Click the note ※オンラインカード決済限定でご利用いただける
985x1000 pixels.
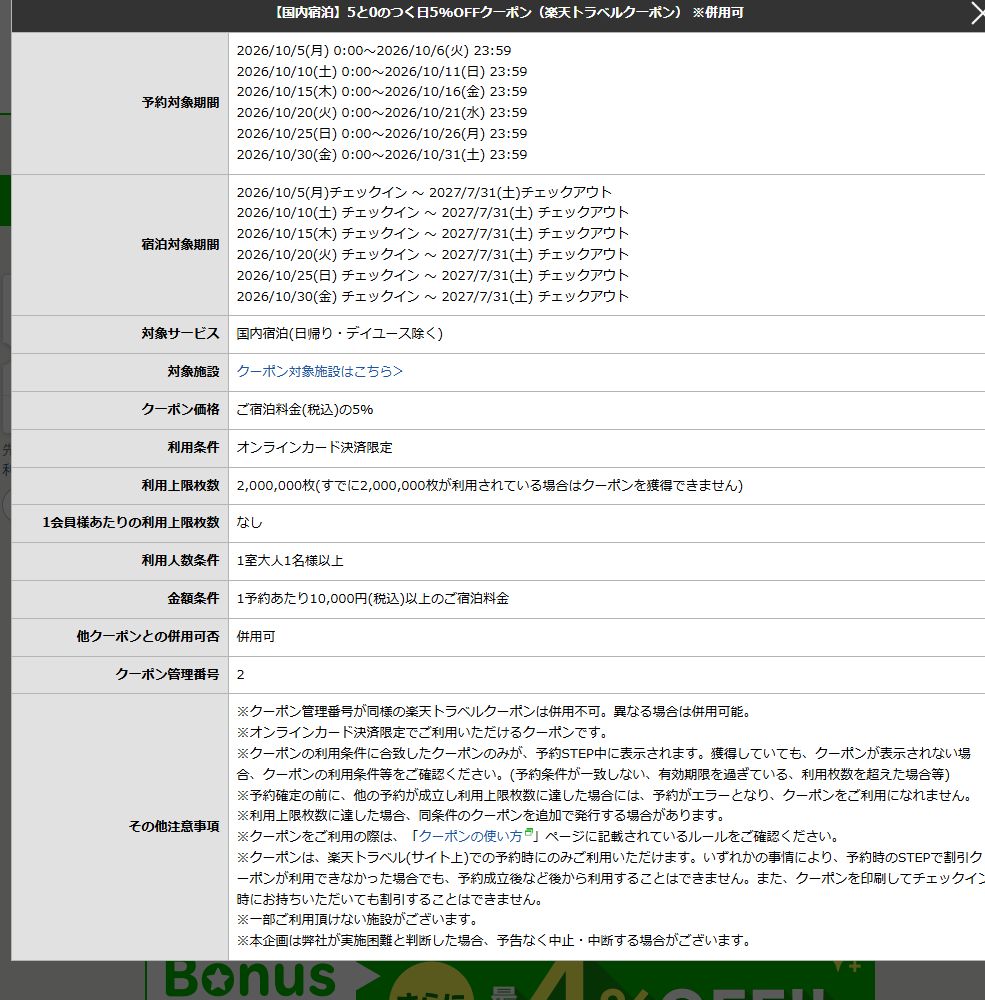pyautogui.click(x=424, y=732)
